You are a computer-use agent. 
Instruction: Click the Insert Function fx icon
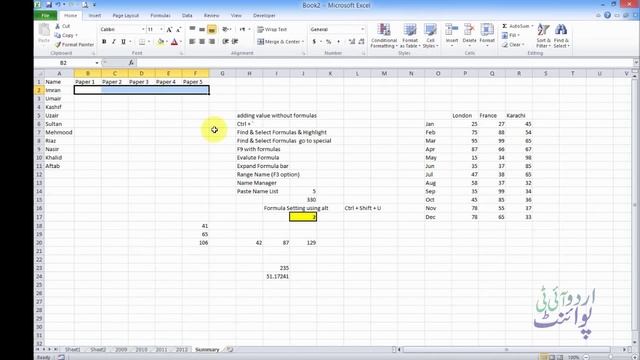(x=131, y=63)
